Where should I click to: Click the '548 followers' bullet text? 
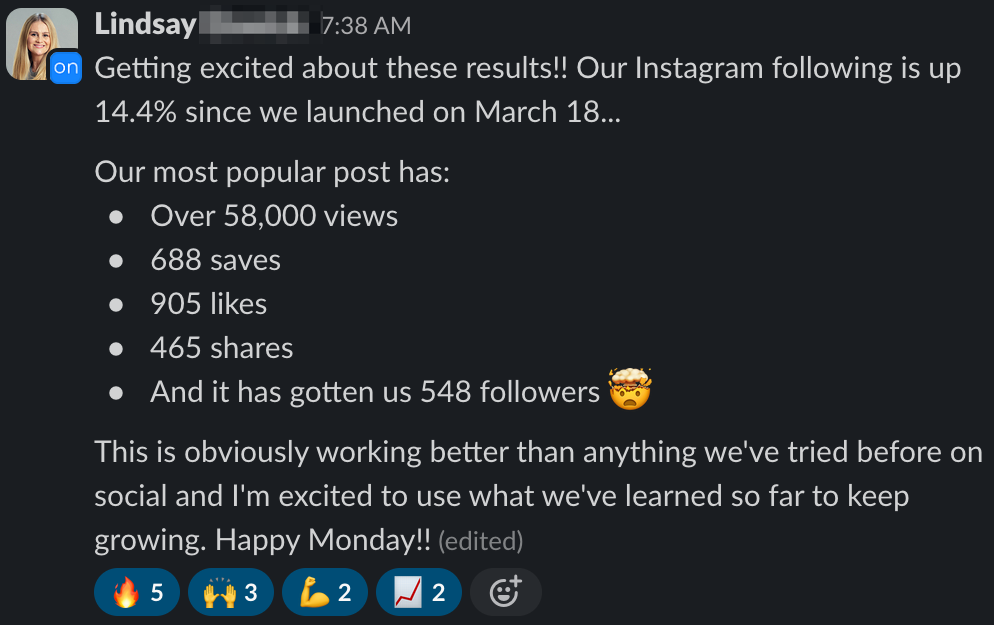point(375,392)
